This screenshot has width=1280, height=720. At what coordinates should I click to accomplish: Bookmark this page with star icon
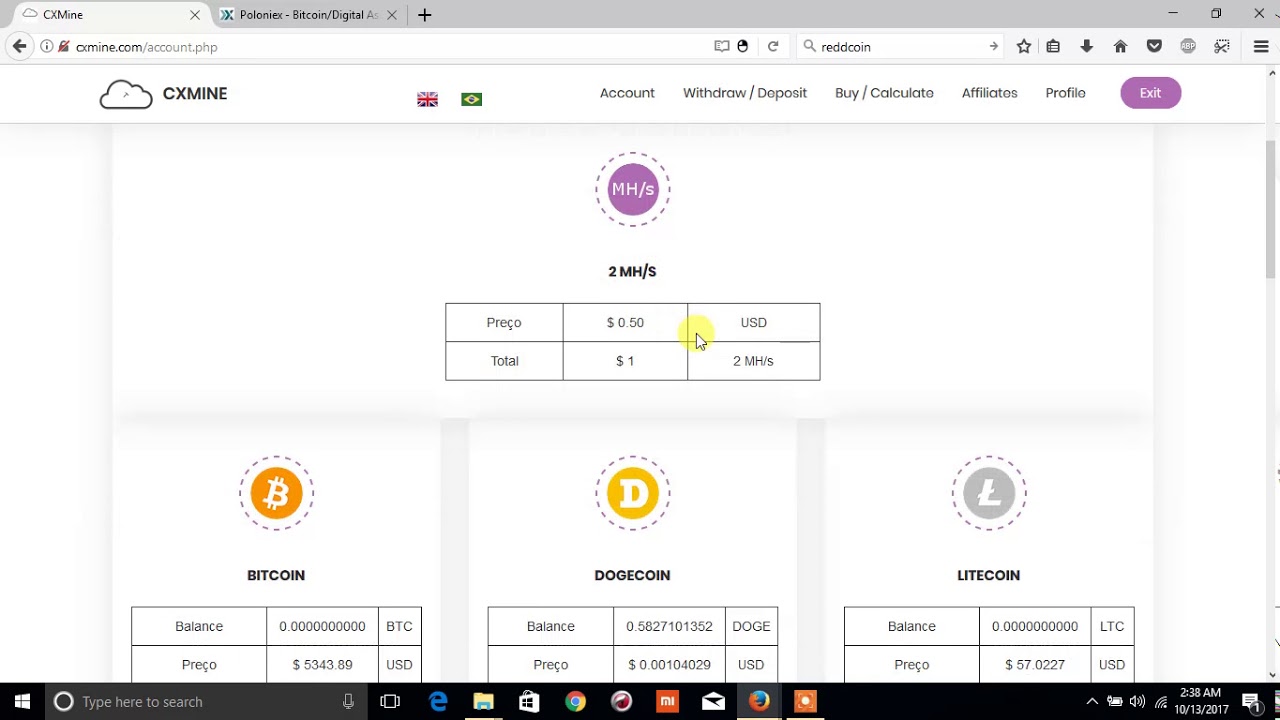pyautogui.click(x=1024, y=46)
